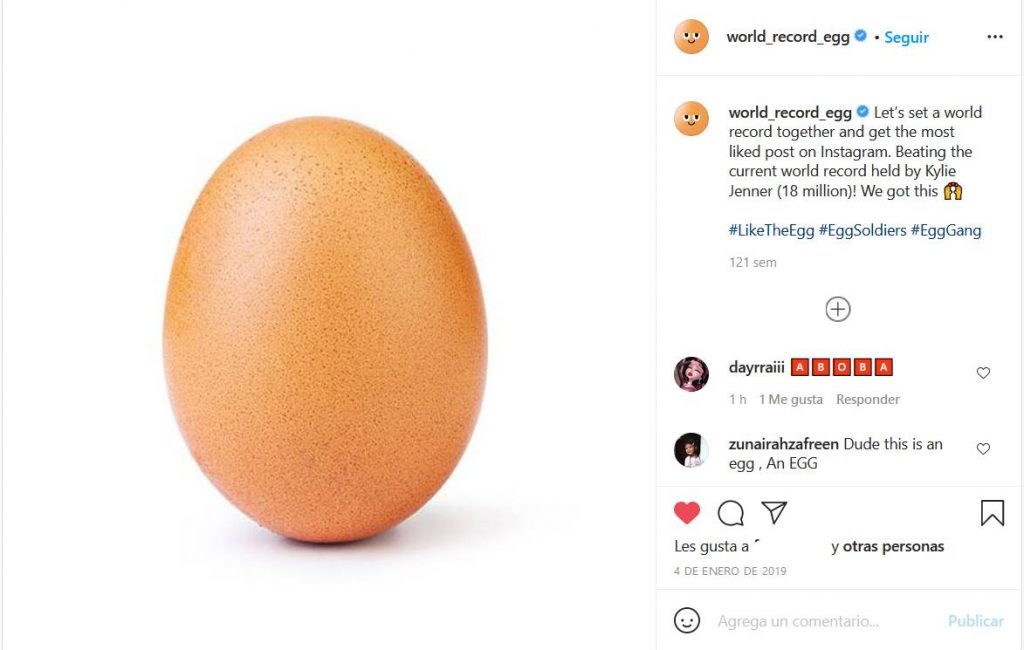Screen dimensions: 1024x650
Task: Unlike the post with the red heart
Action: point(687,513)
